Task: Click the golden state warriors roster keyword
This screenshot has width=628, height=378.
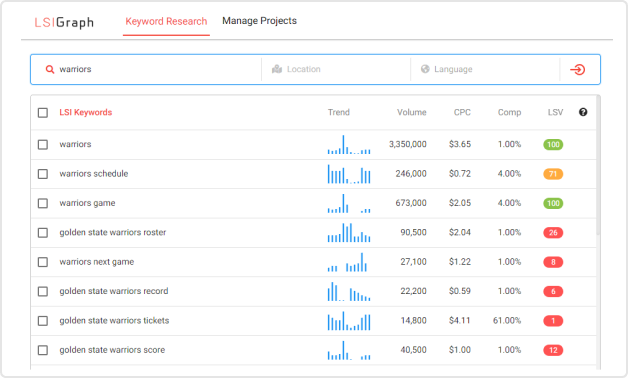Action: 113,232
